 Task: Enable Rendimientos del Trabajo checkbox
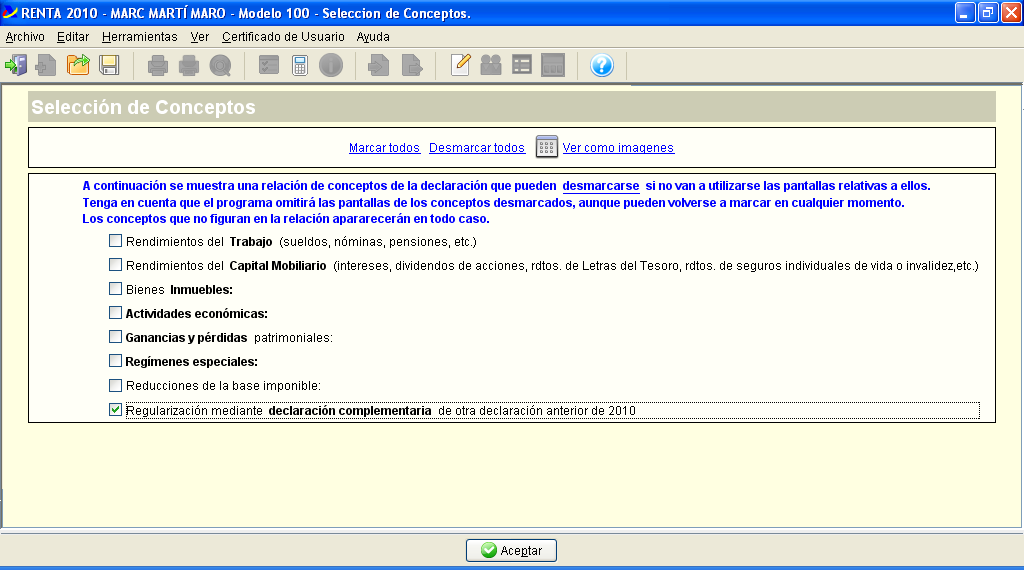point(116,241)
